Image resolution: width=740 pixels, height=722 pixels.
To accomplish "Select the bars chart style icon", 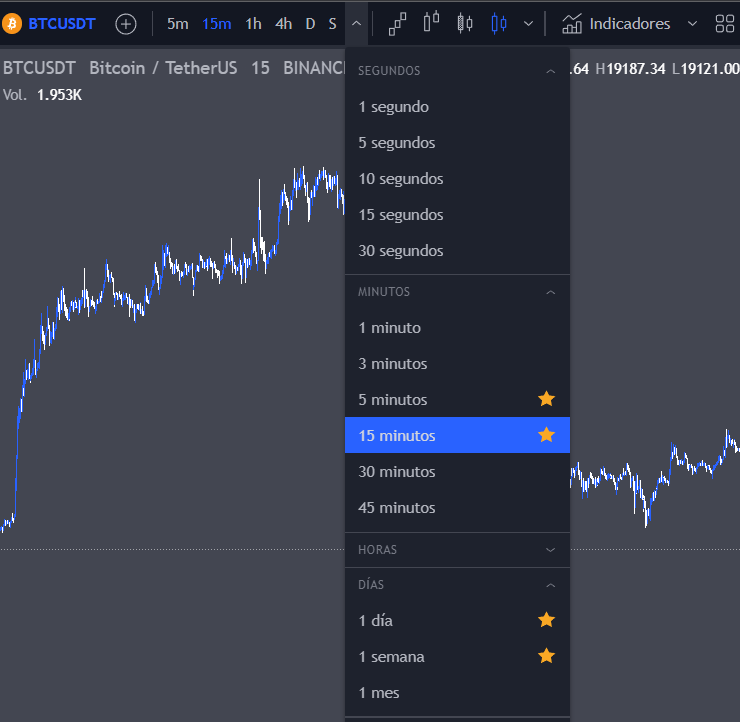I will coord(431,22).
